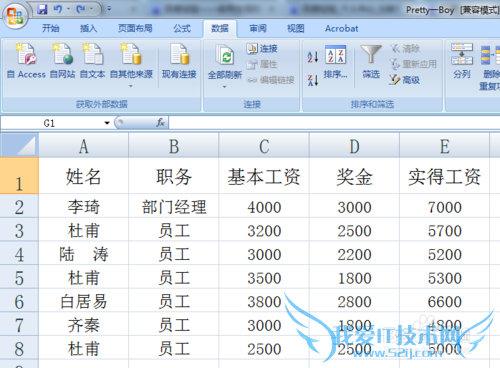Screen dimensions: 500x368
Task: Customize the Quick Access Toolbar
Action: tap(109, 9)
